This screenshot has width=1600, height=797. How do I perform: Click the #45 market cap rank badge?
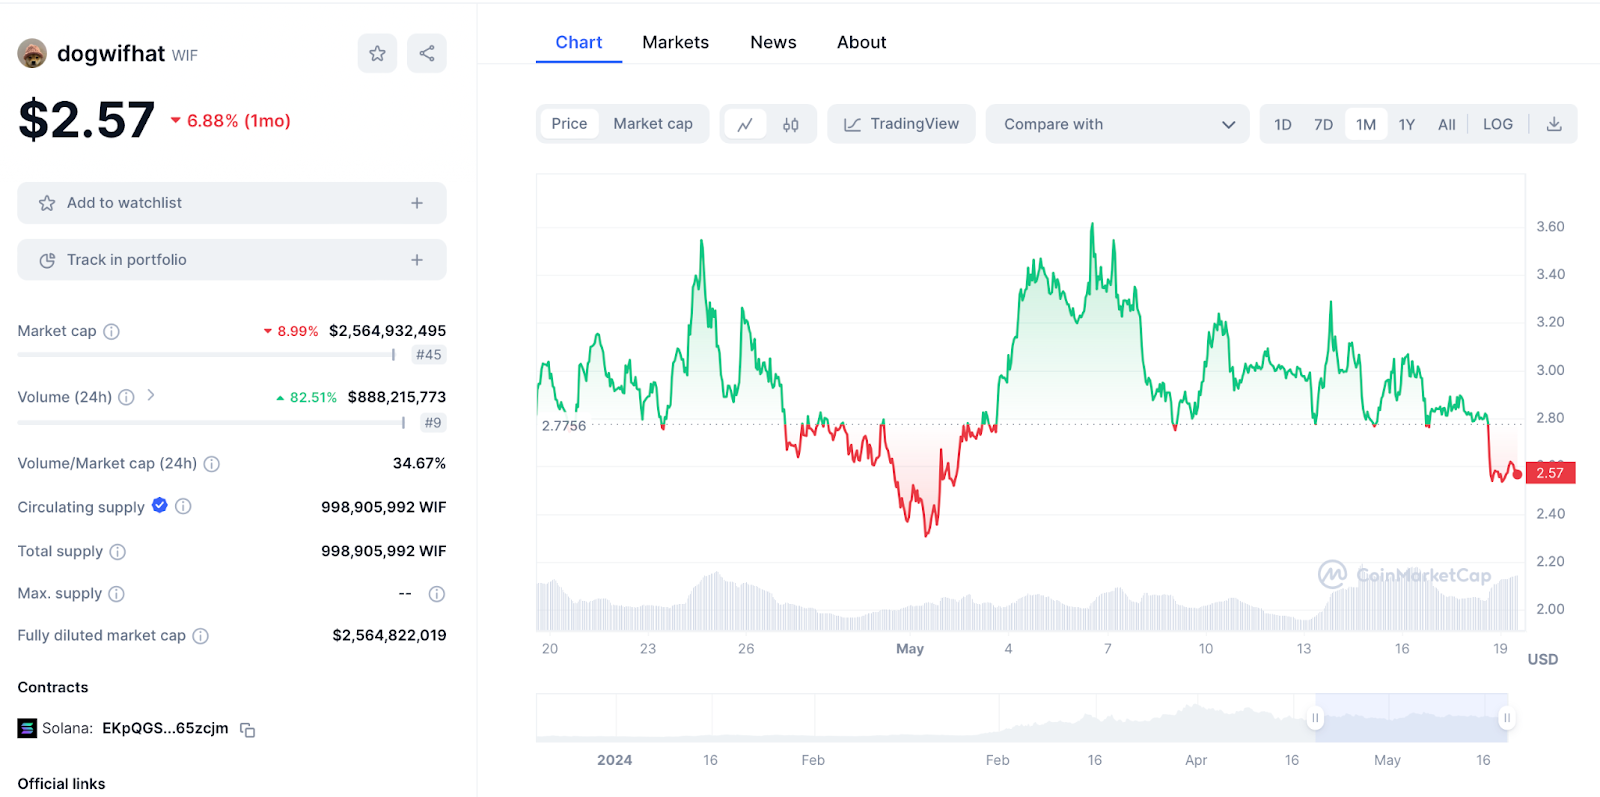click(x=429, y=355)
